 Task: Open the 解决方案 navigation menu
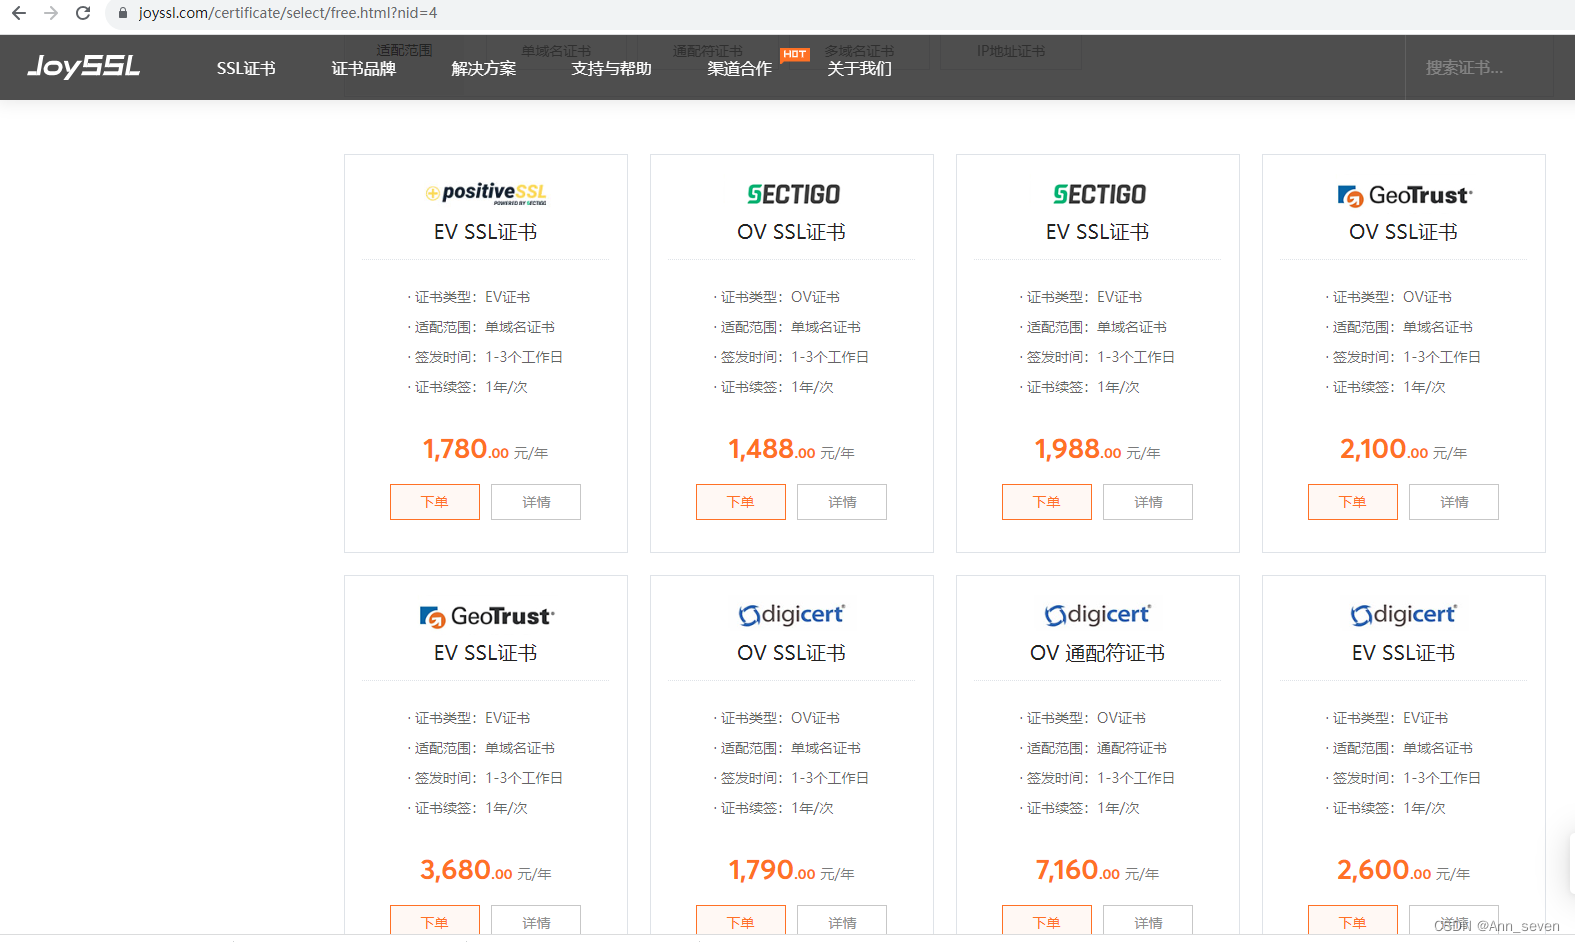483,68
